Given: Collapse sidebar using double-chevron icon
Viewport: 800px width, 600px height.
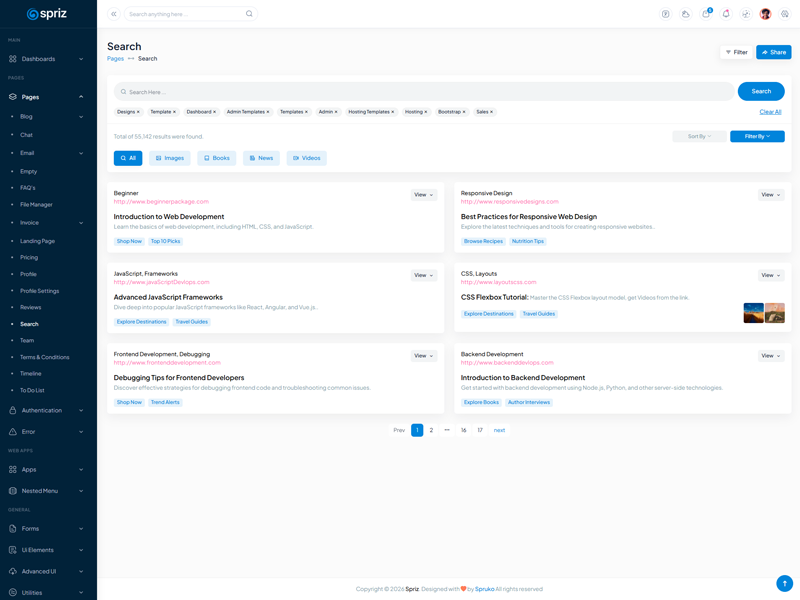Looking at the screenshot, I should (x=114, y=14).
